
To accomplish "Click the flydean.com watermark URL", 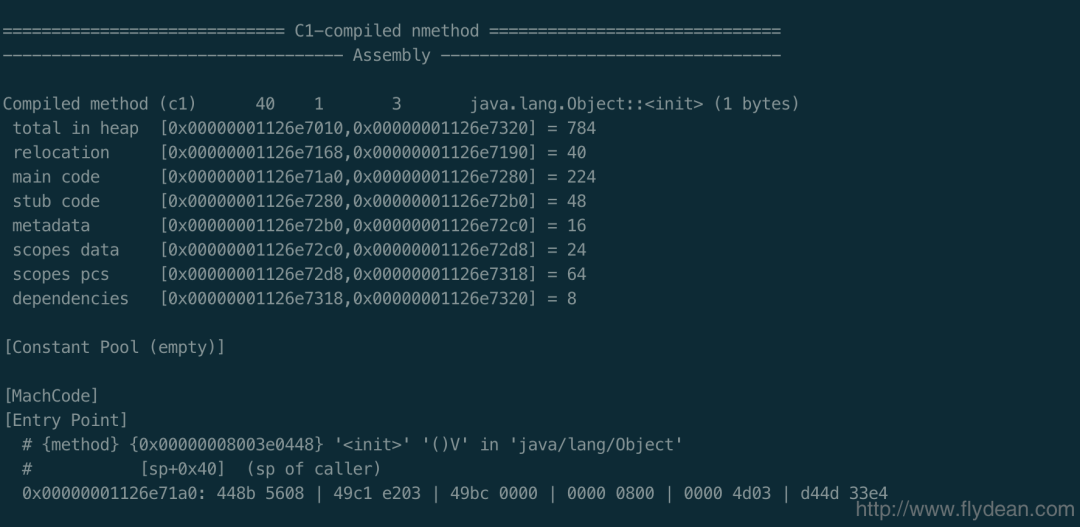I will coord(965,510).
